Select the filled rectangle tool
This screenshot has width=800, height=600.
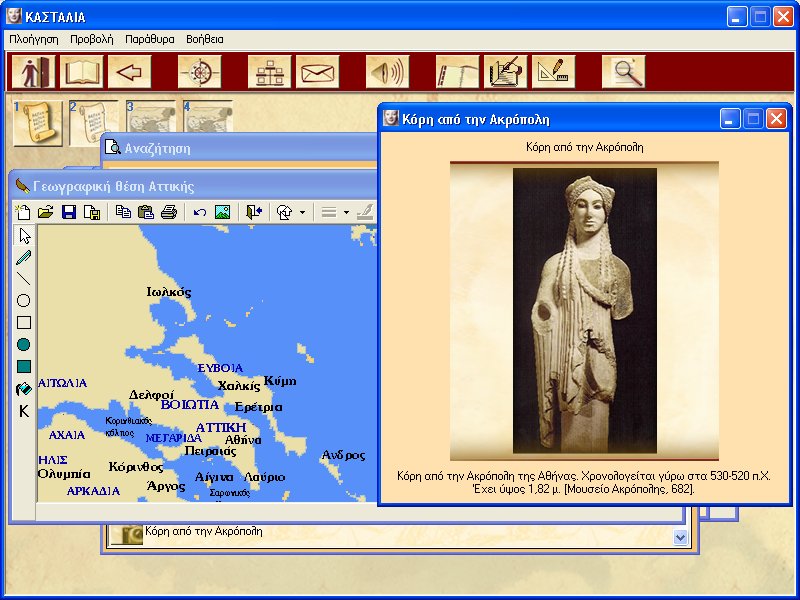[x=24, y=367]
